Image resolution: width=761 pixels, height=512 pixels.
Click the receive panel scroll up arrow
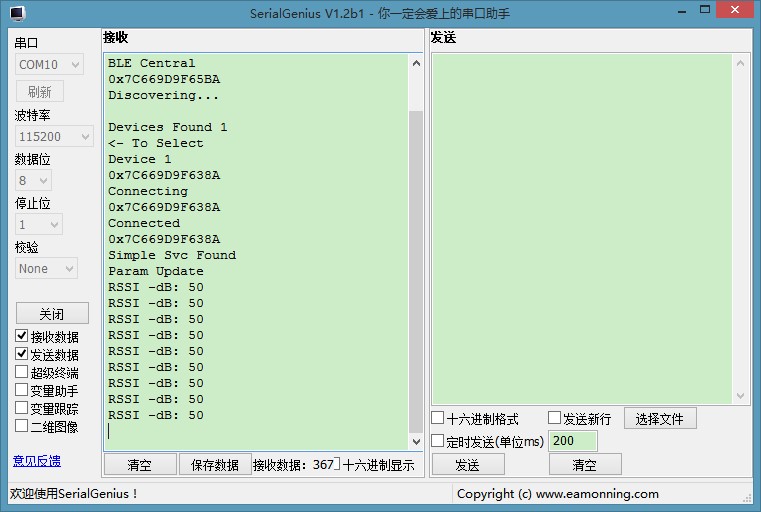coord(416,63)
